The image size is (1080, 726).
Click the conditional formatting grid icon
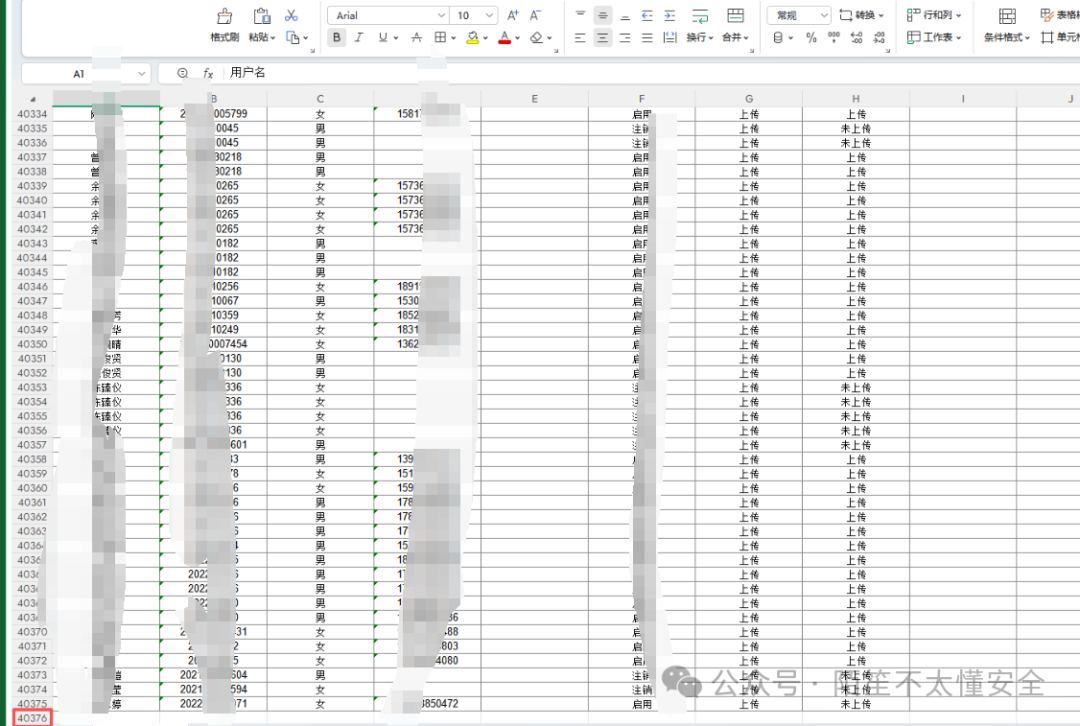(1007, 16)
